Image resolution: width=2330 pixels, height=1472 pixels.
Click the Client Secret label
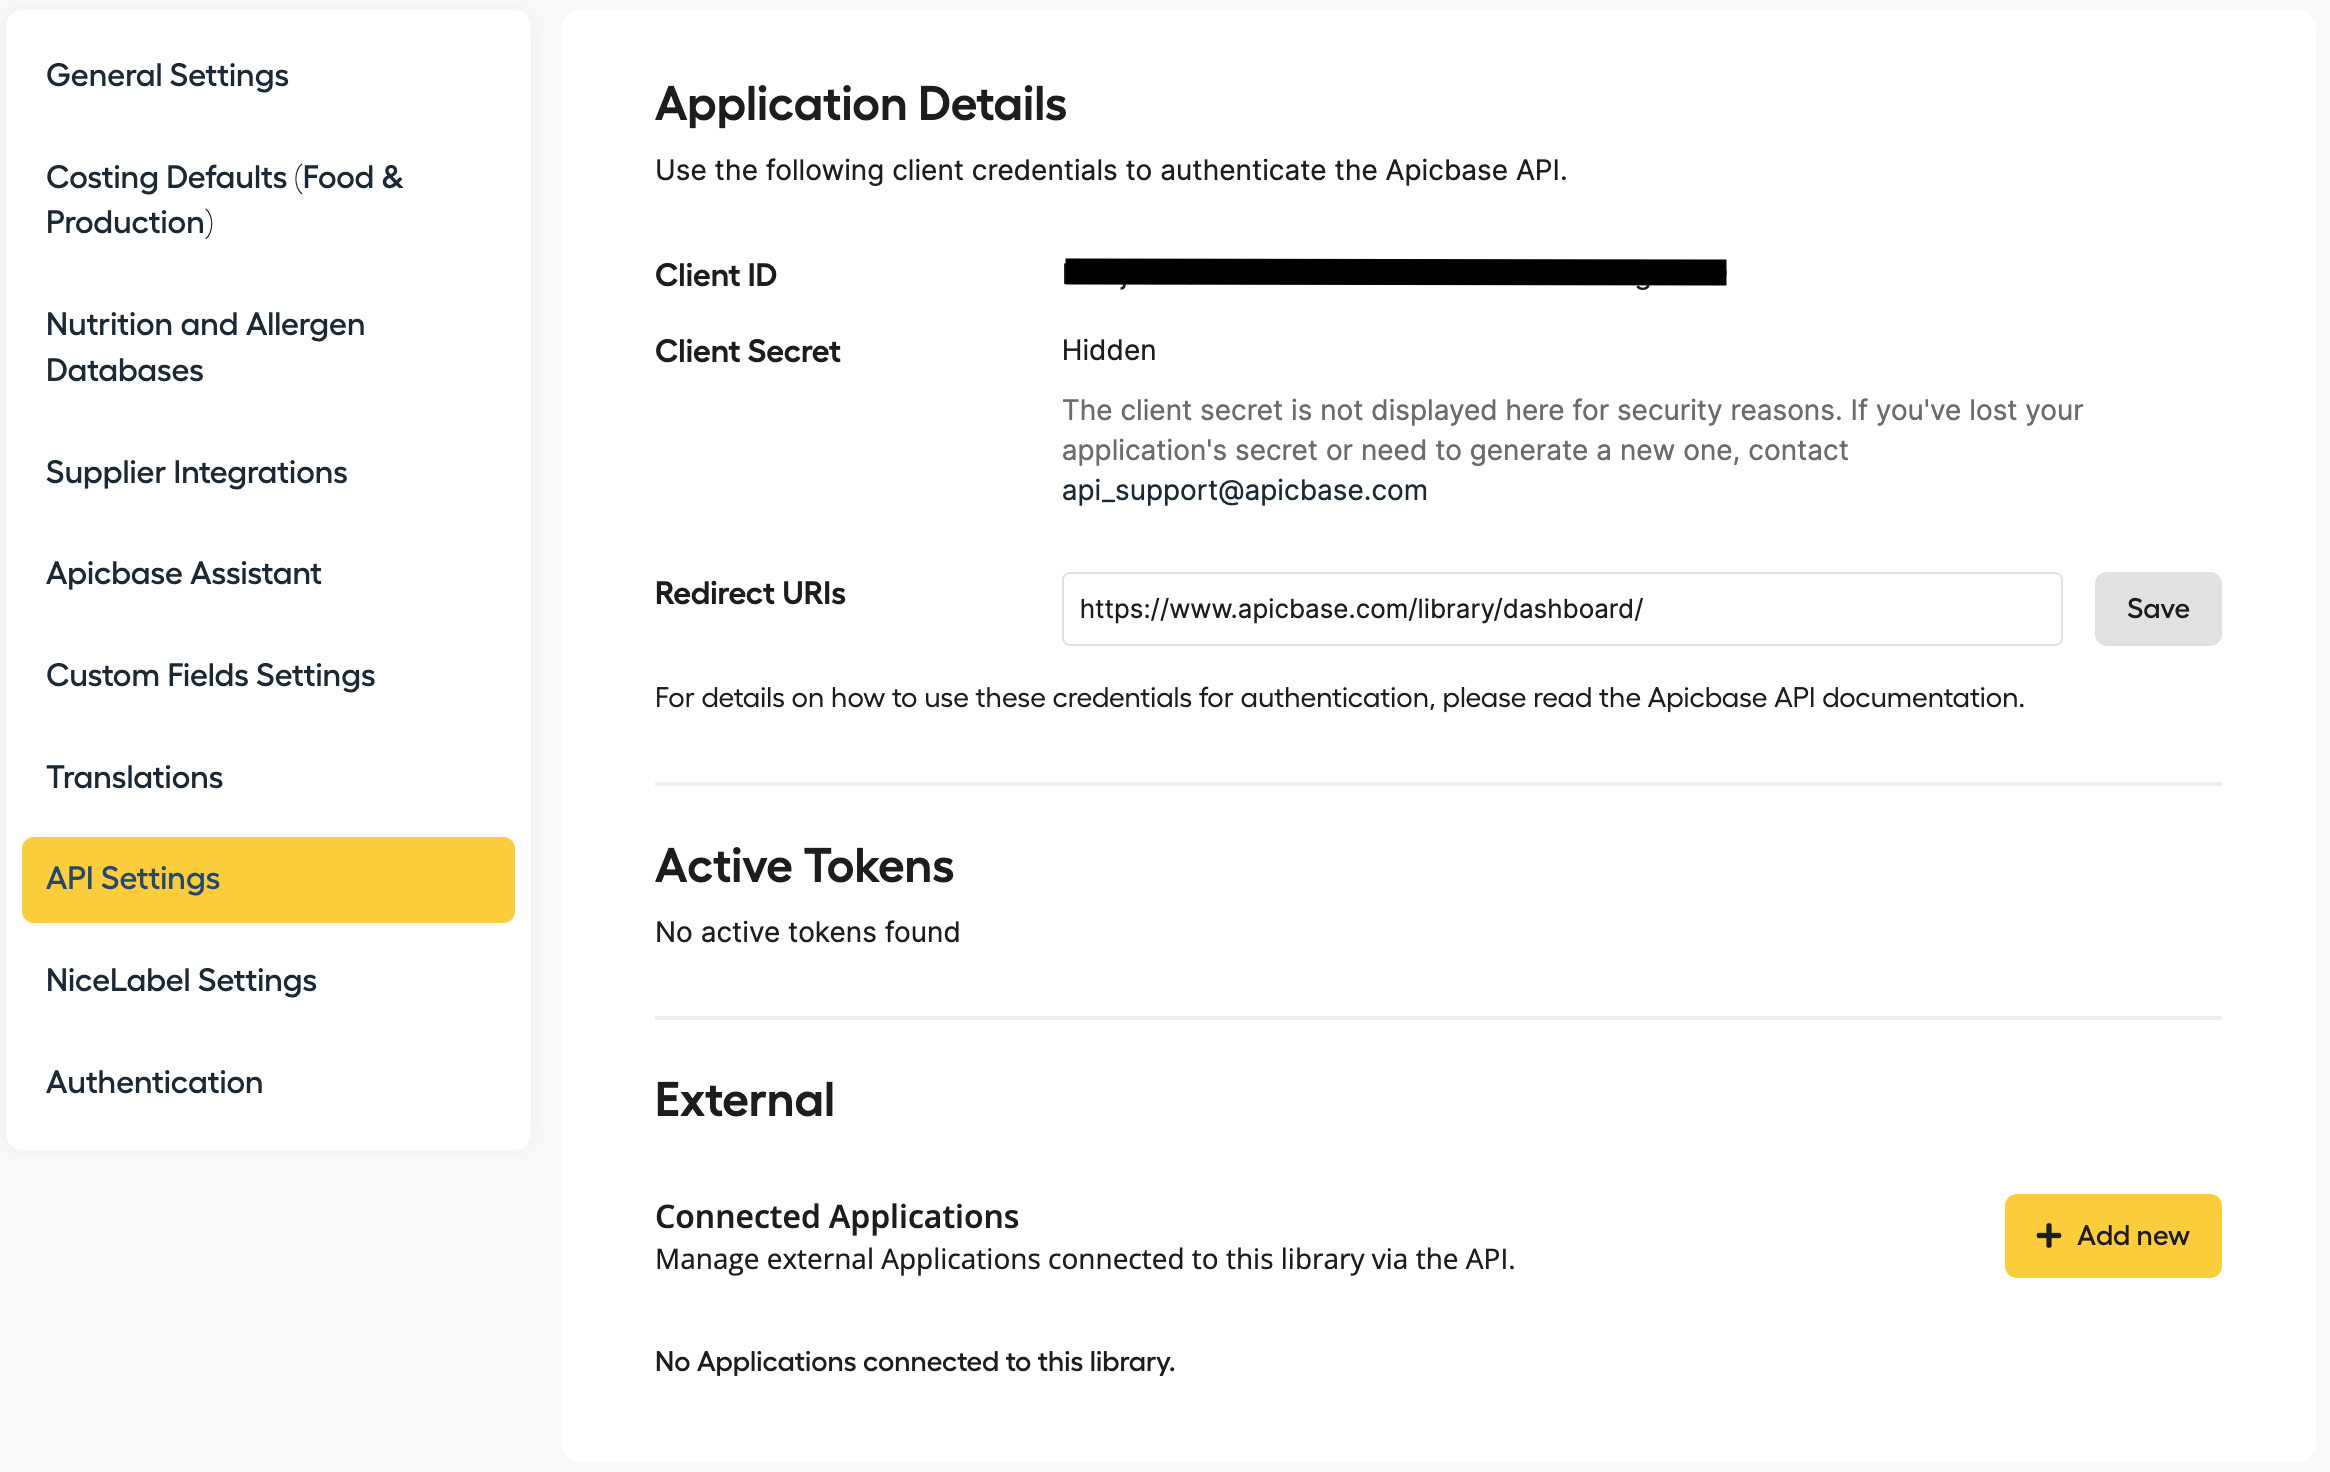pyautogui.click(x=747, y=351)
